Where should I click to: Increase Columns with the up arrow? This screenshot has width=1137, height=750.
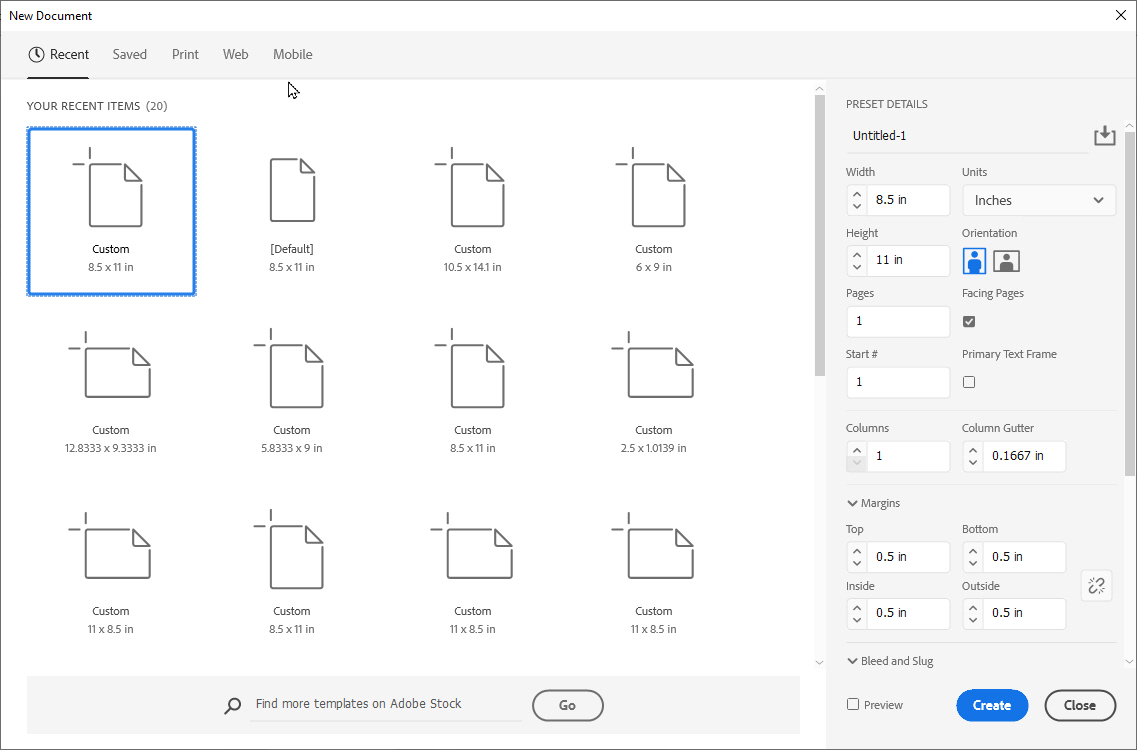tap(857, 450)
